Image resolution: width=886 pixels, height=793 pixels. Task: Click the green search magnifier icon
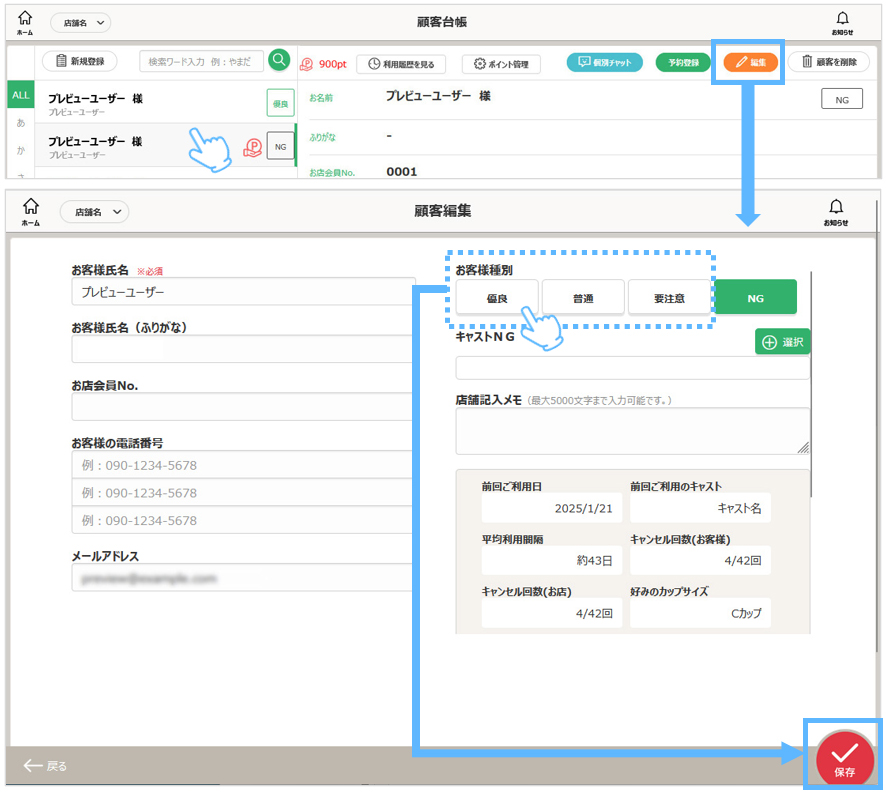coord(279,61)
